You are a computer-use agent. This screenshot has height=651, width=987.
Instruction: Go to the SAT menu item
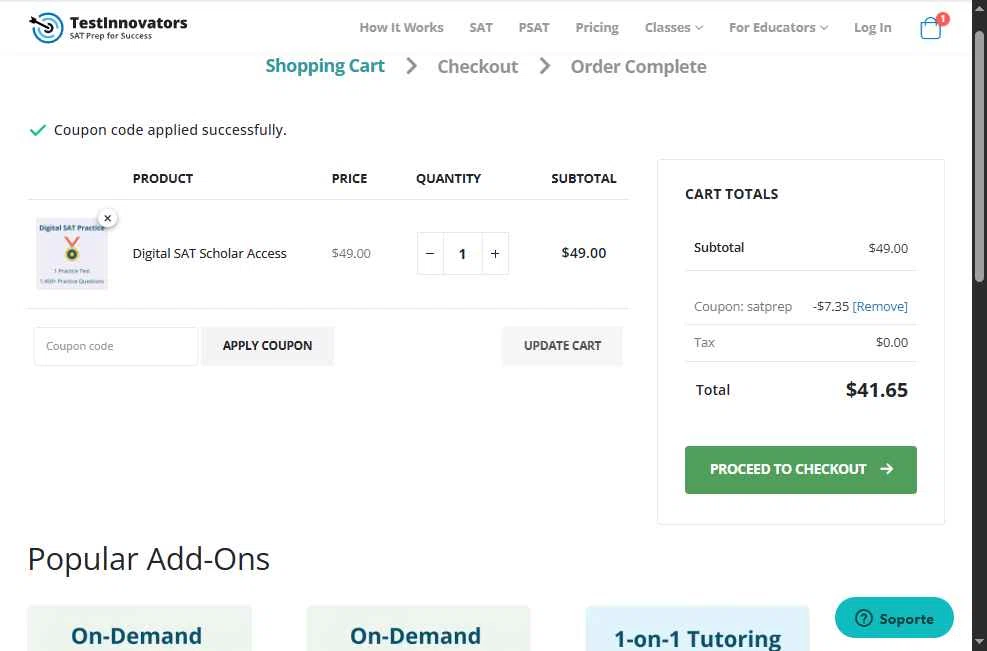(481, 28)
